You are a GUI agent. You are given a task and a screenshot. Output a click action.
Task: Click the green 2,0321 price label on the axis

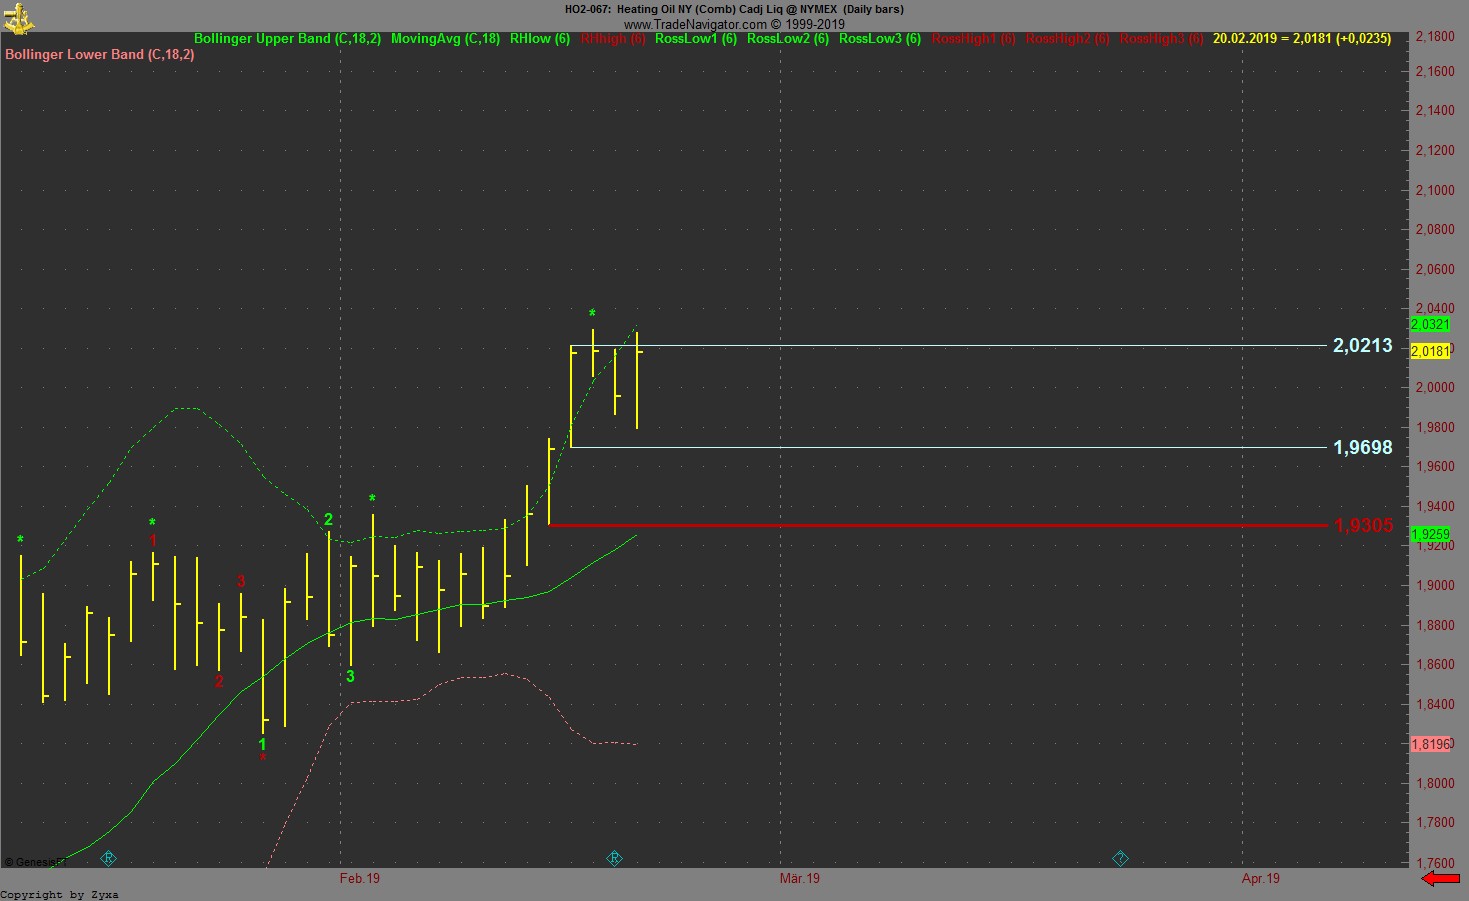click(1429, 324)
